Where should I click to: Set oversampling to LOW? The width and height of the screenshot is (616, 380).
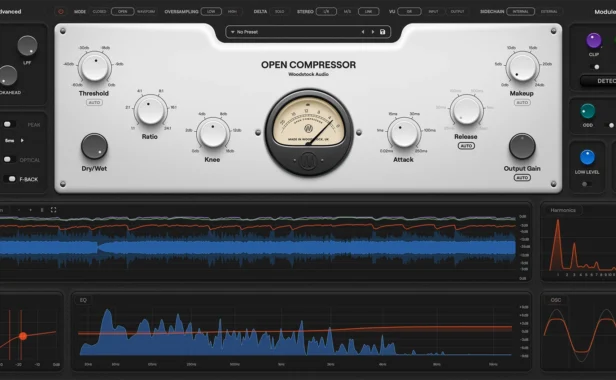(x=211, y=12)
